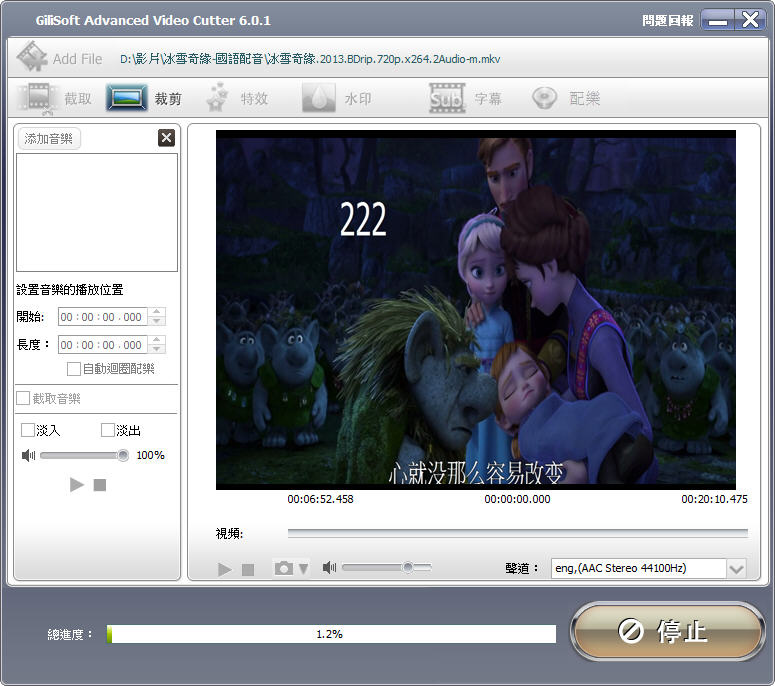
Task: Adjust the video volume slider
Action: click(x=387, y=567)
